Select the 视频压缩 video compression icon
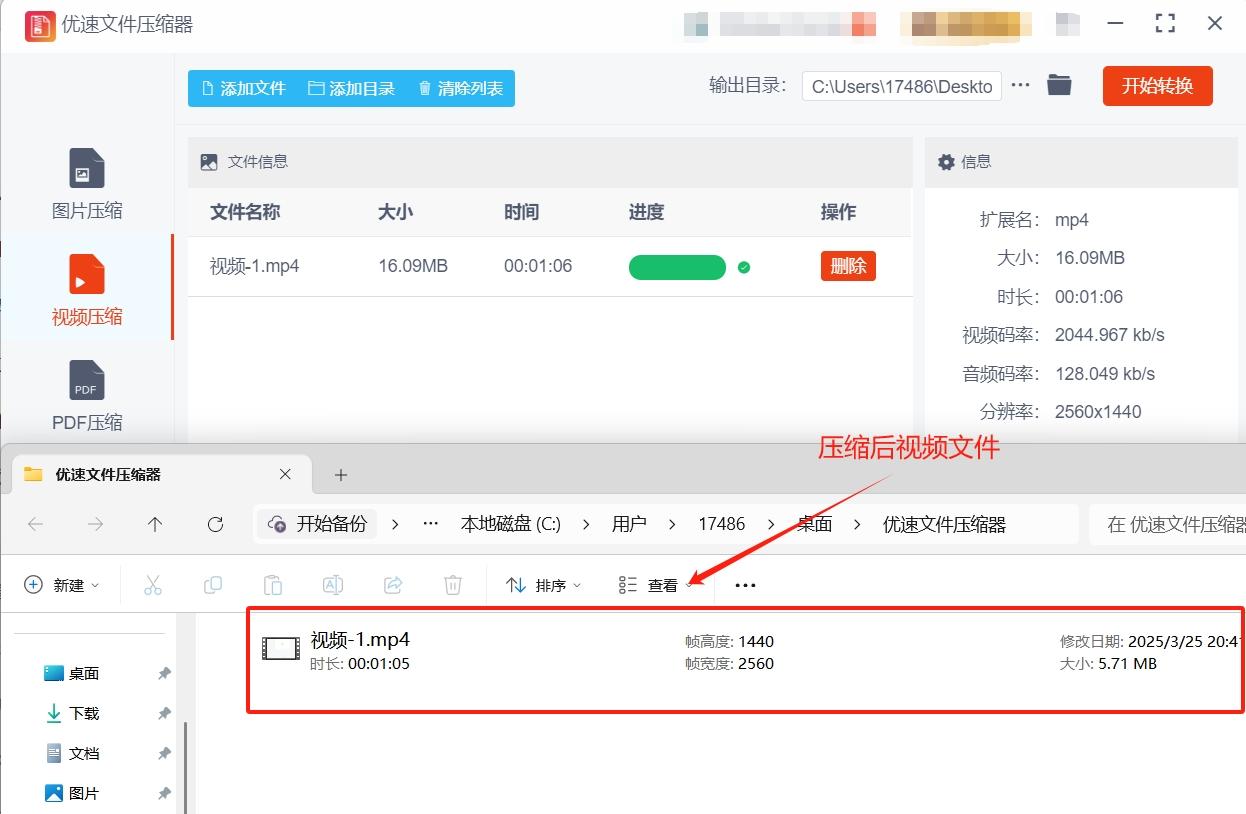The image size is (1246, 814). tap(87, 274)
